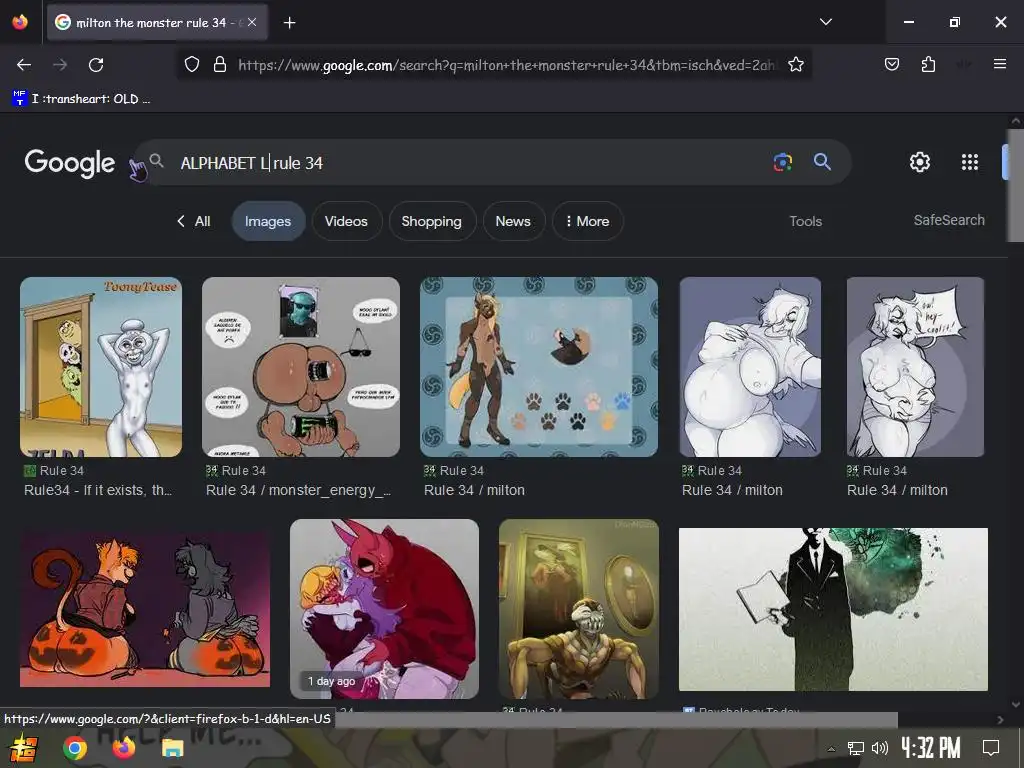
Task: Open the Google apps grid
Action: [970, 162]
